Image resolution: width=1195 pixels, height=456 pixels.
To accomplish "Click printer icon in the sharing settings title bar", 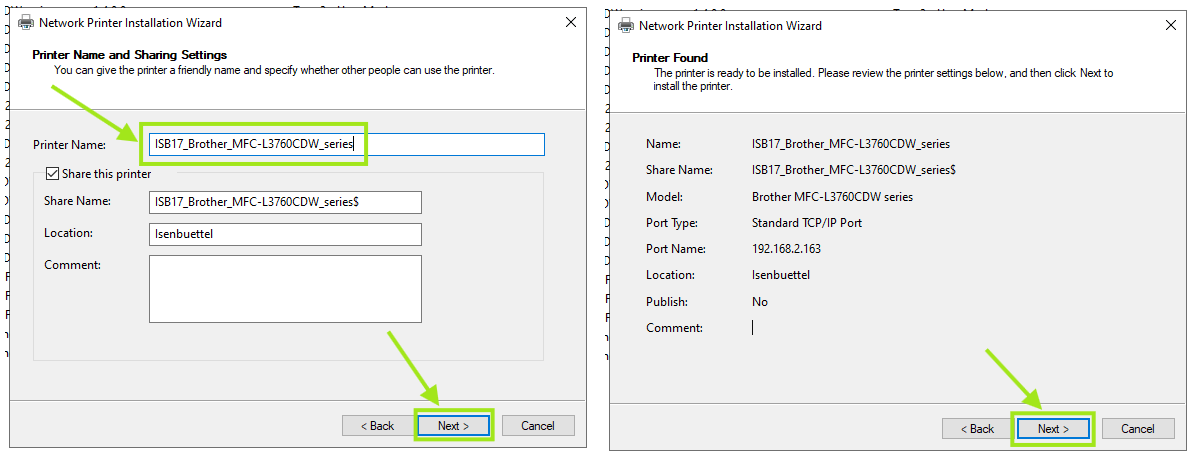I will 27,22.
